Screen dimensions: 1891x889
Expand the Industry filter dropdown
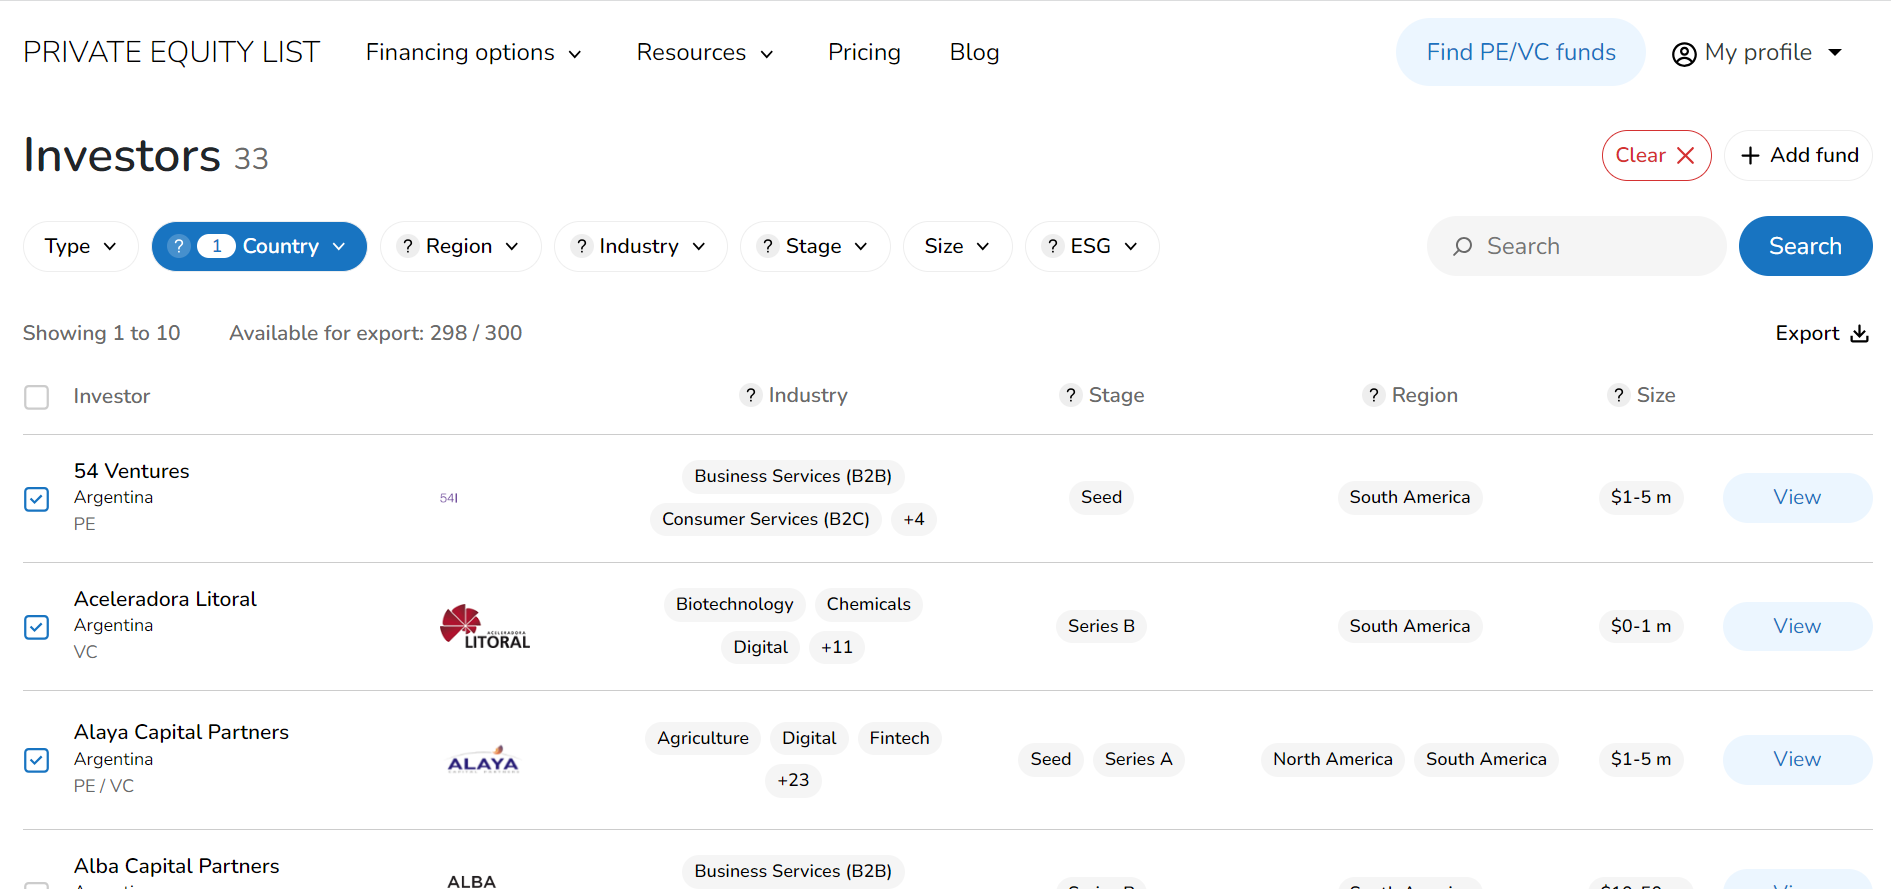tap(640, 246)
